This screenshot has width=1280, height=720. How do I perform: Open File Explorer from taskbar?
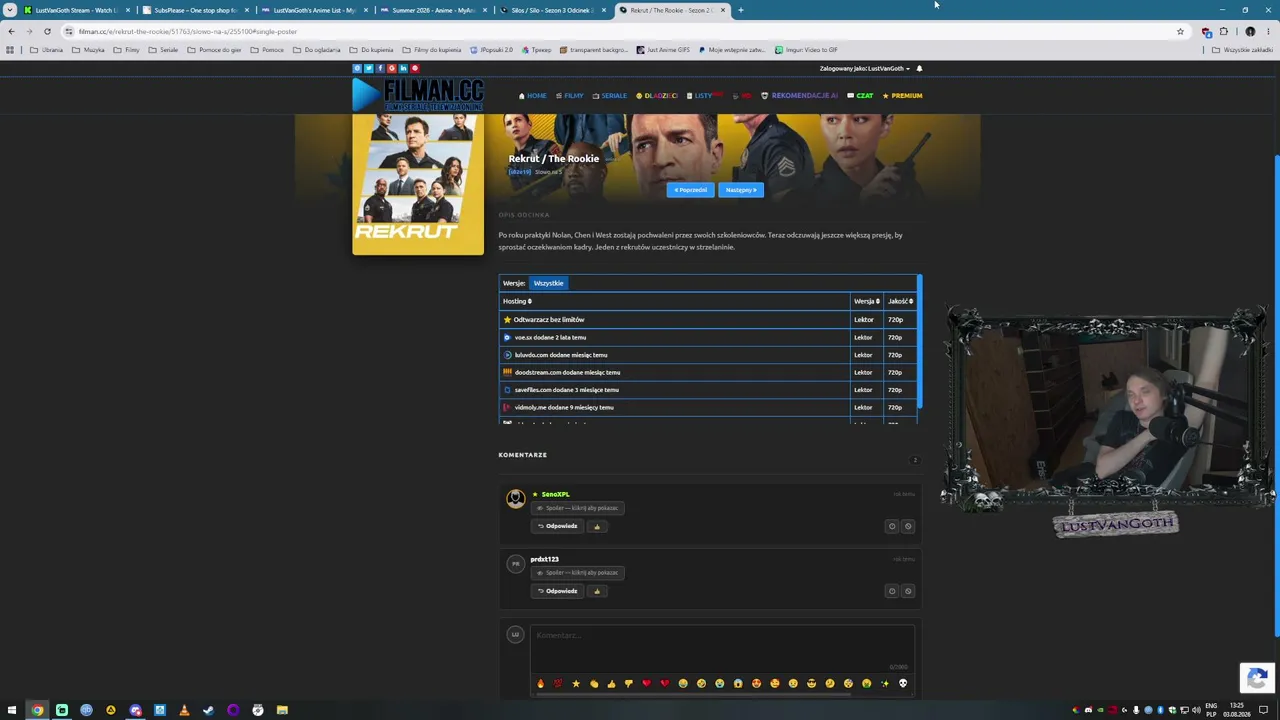[282, 710]
